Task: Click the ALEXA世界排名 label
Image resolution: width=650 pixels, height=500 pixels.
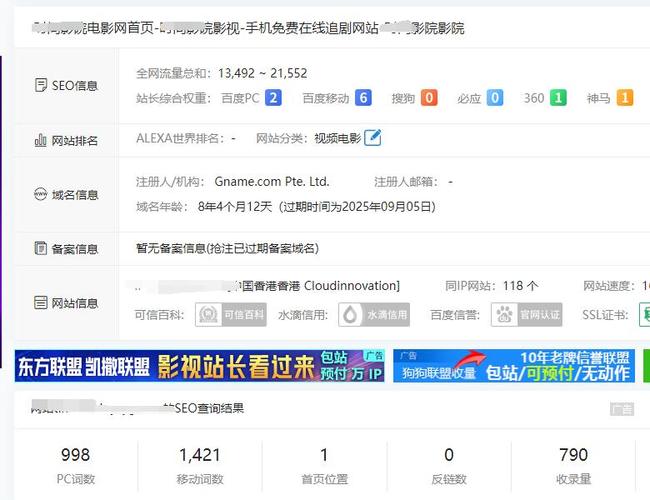Action: (180, 138)
